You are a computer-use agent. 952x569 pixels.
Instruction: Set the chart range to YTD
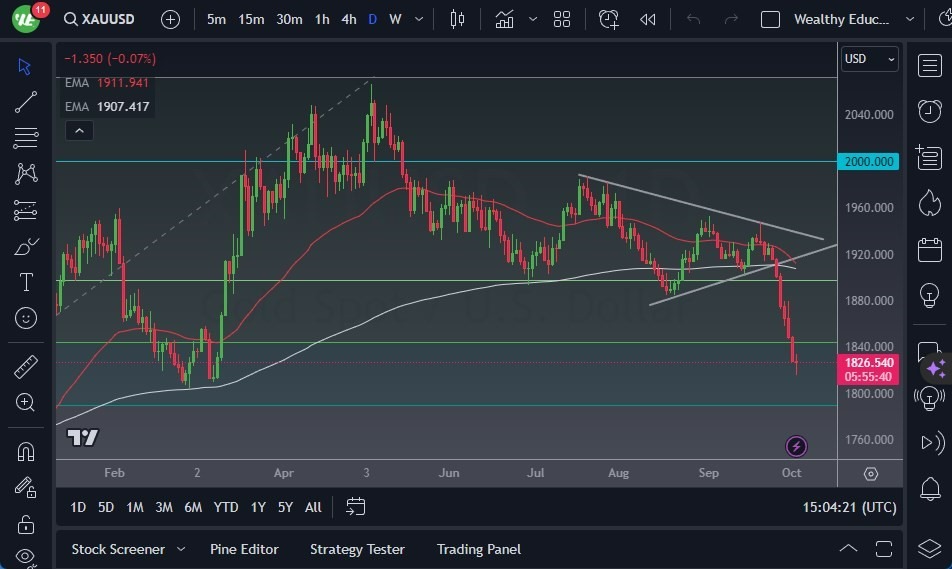click(226, 507)
